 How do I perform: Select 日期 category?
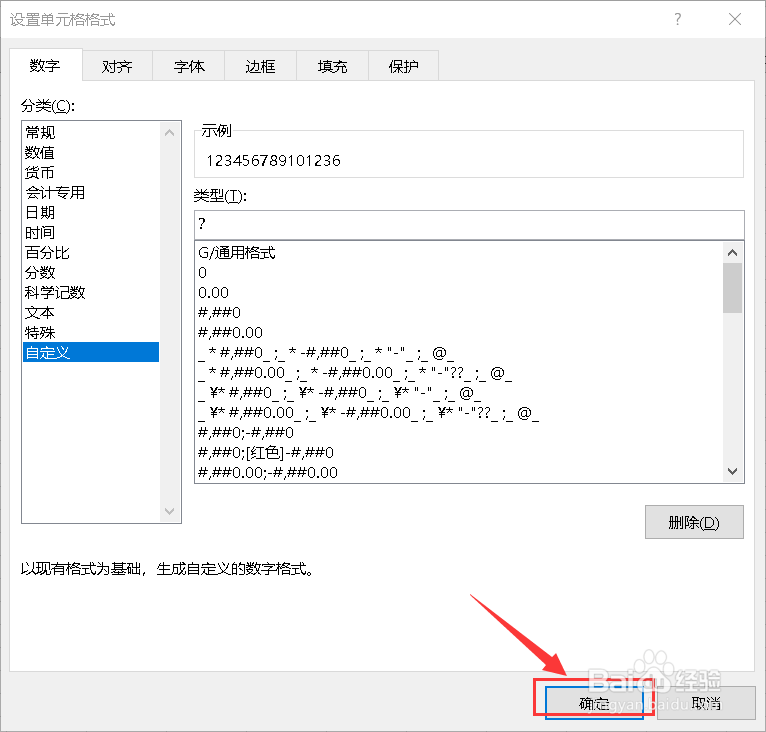coord(91,213)
